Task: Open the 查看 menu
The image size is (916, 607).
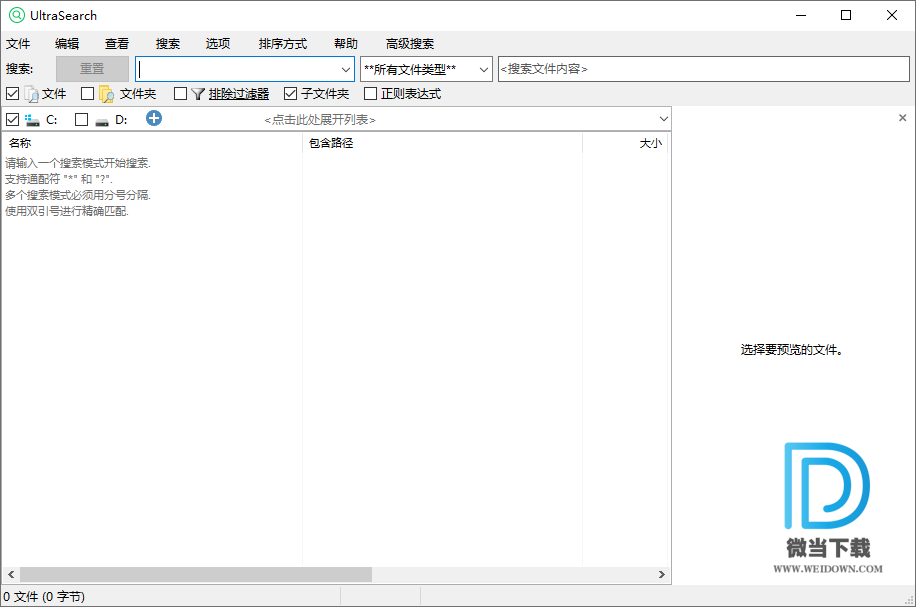Action: (x=117, y=44)
